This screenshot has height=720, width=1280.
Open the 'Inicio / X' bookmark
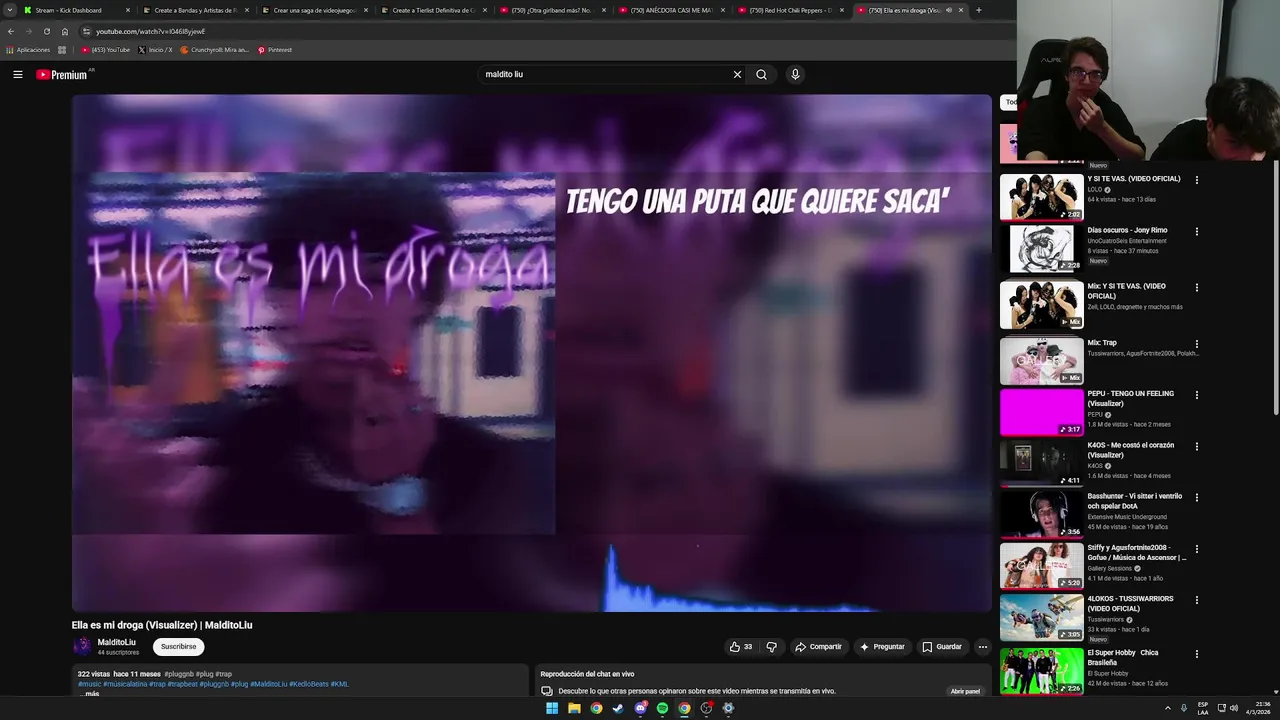(155, 50)
